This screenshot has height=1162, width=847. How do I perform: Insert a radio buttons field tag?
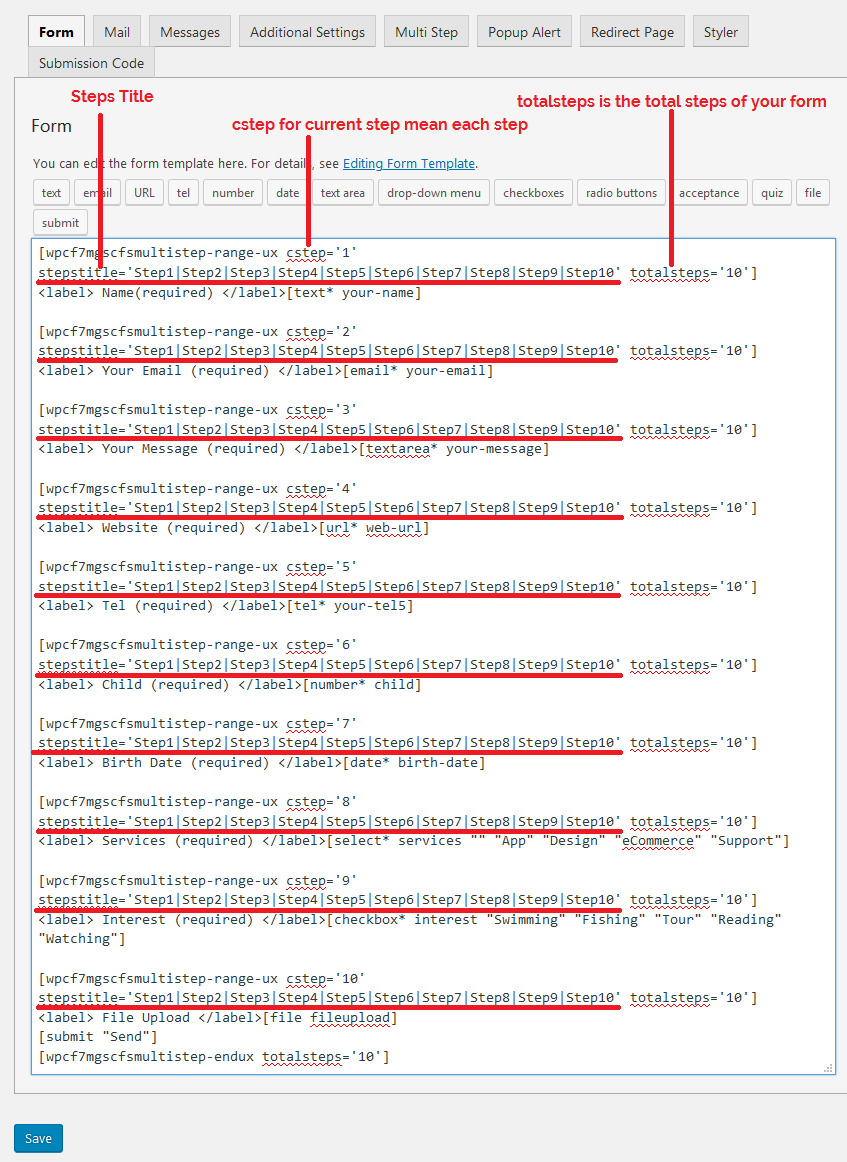point(621,192)
